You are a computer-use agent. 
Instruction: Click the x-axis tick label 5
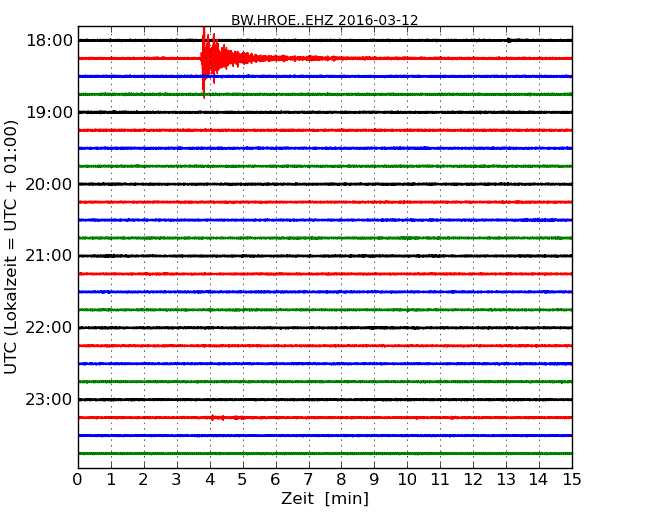coord(243,480)
